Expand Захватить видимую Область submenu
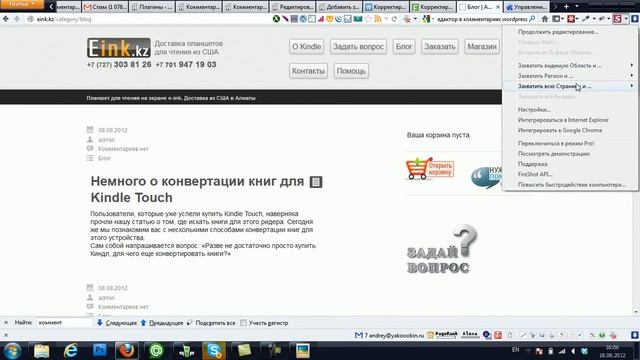Image resolution: width=640 pixels, height=360 pixels. 570,65
